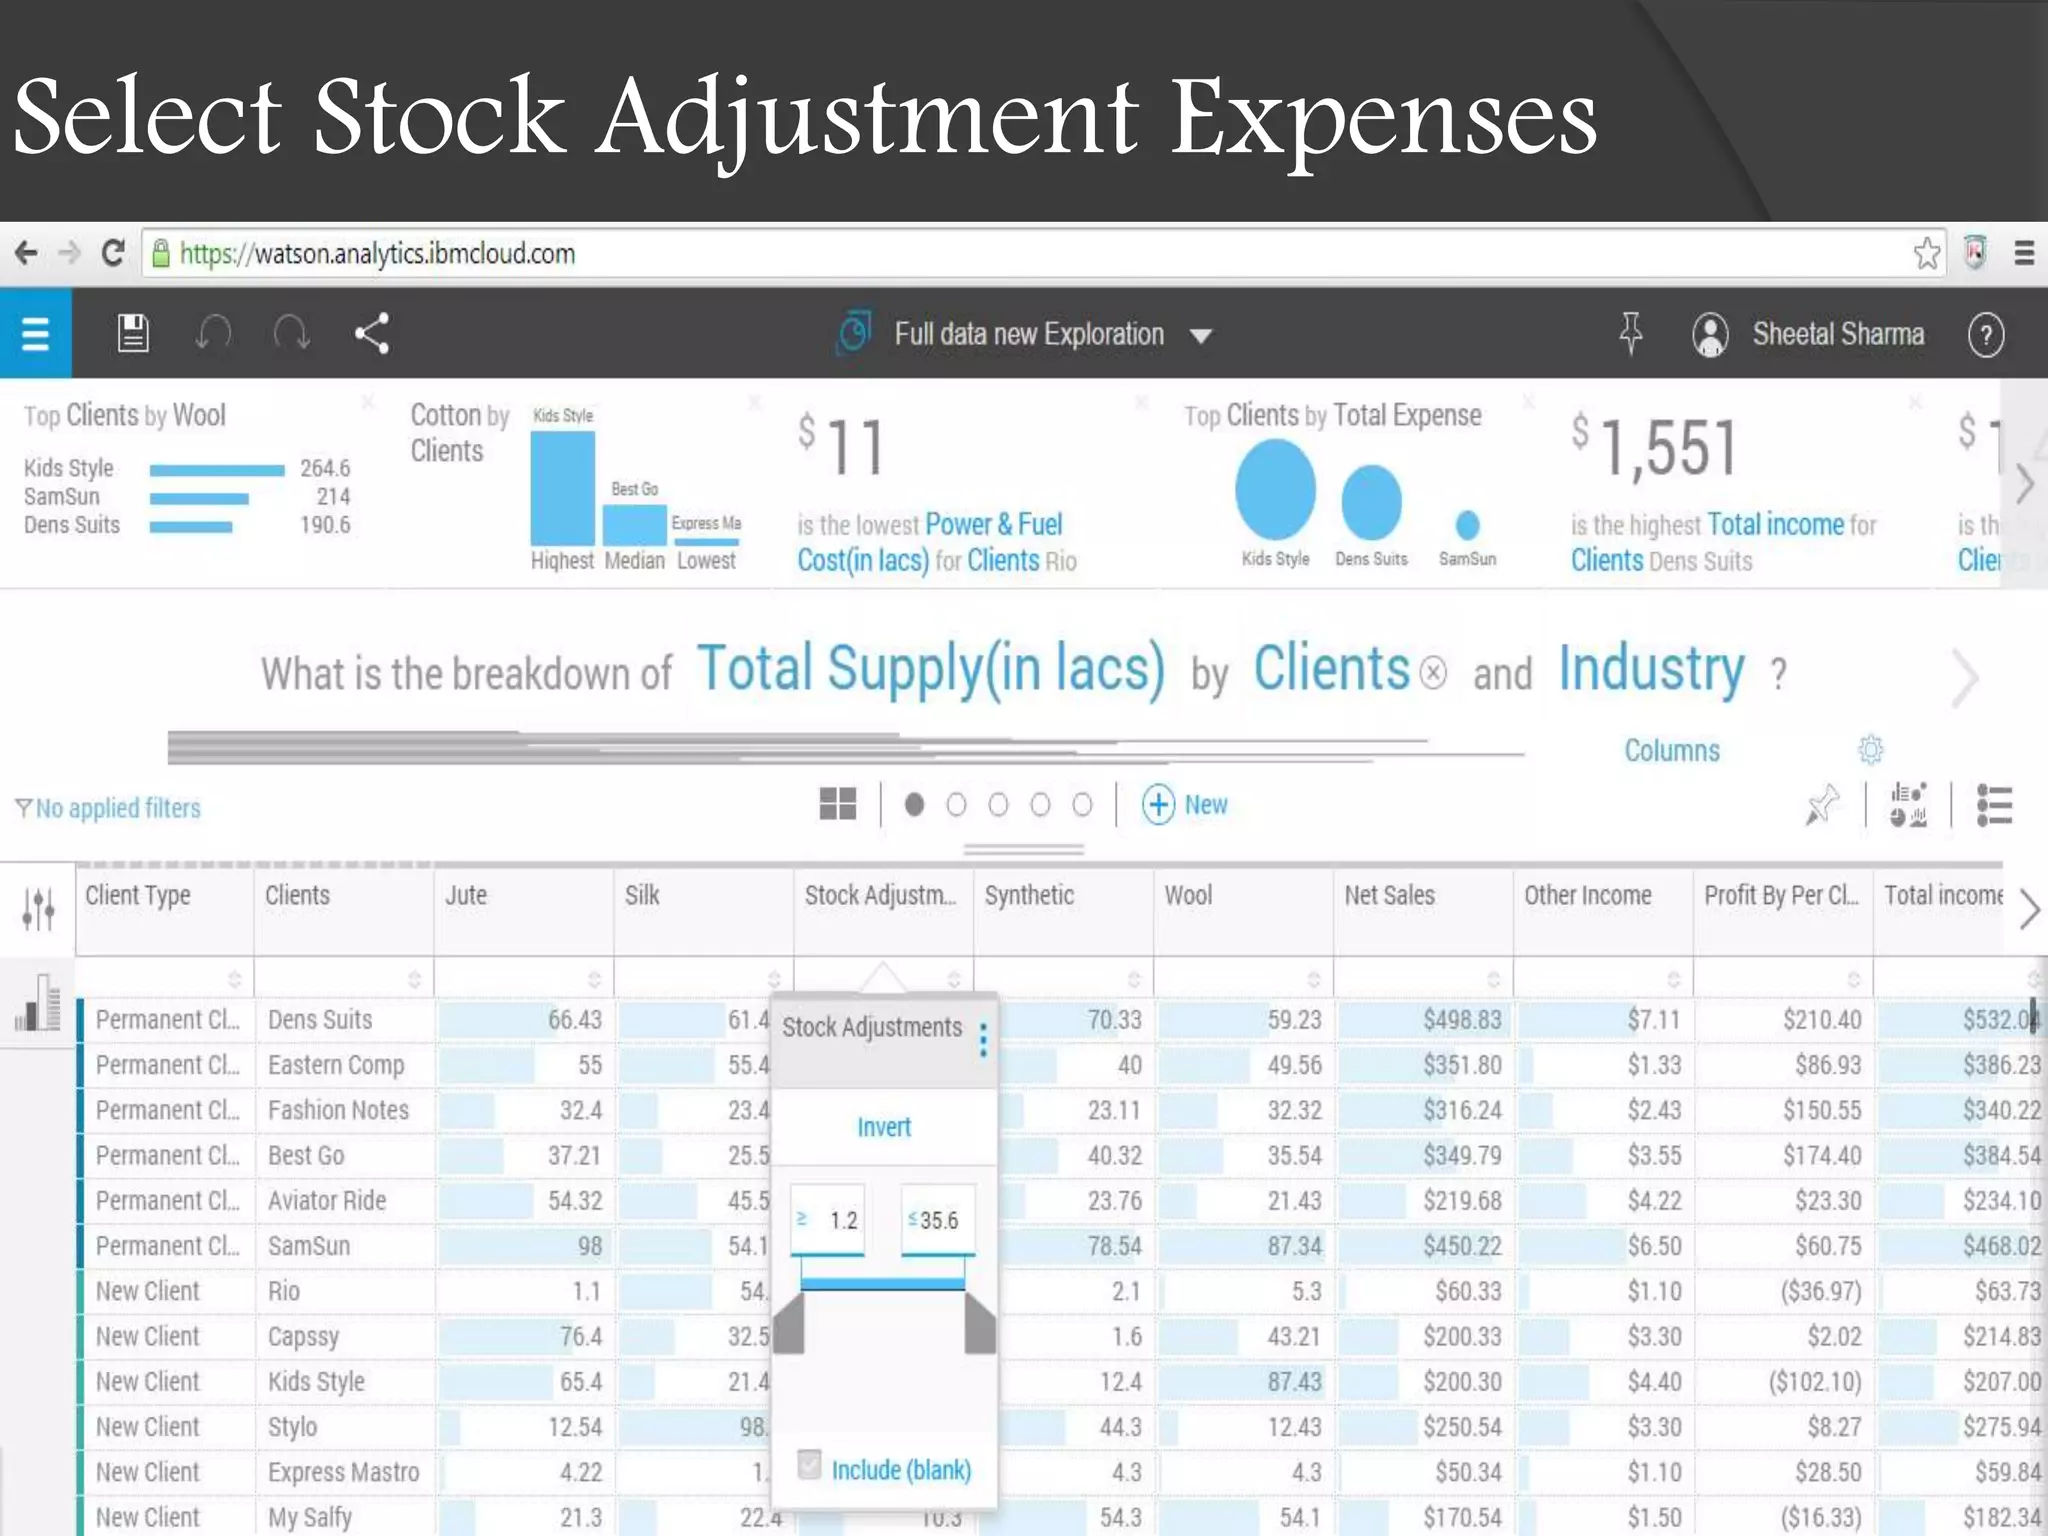Screen dimensions: 2048x1536
Task: Click the No applied filters link
Action: pos(118,808)
